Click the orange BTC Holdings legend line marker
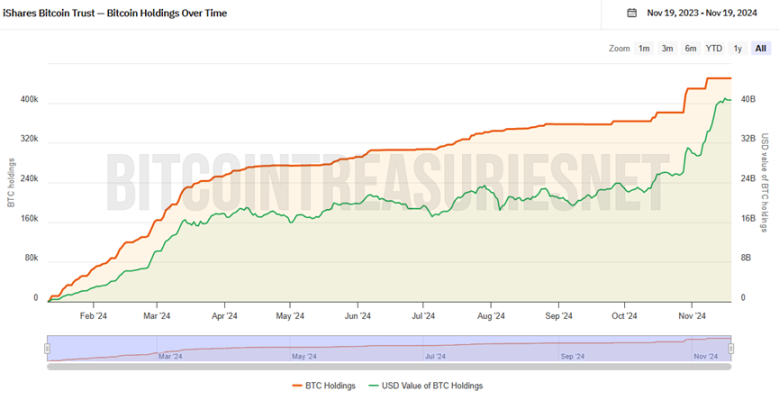Screen dimensions: 779x400 tap(296, 385)
